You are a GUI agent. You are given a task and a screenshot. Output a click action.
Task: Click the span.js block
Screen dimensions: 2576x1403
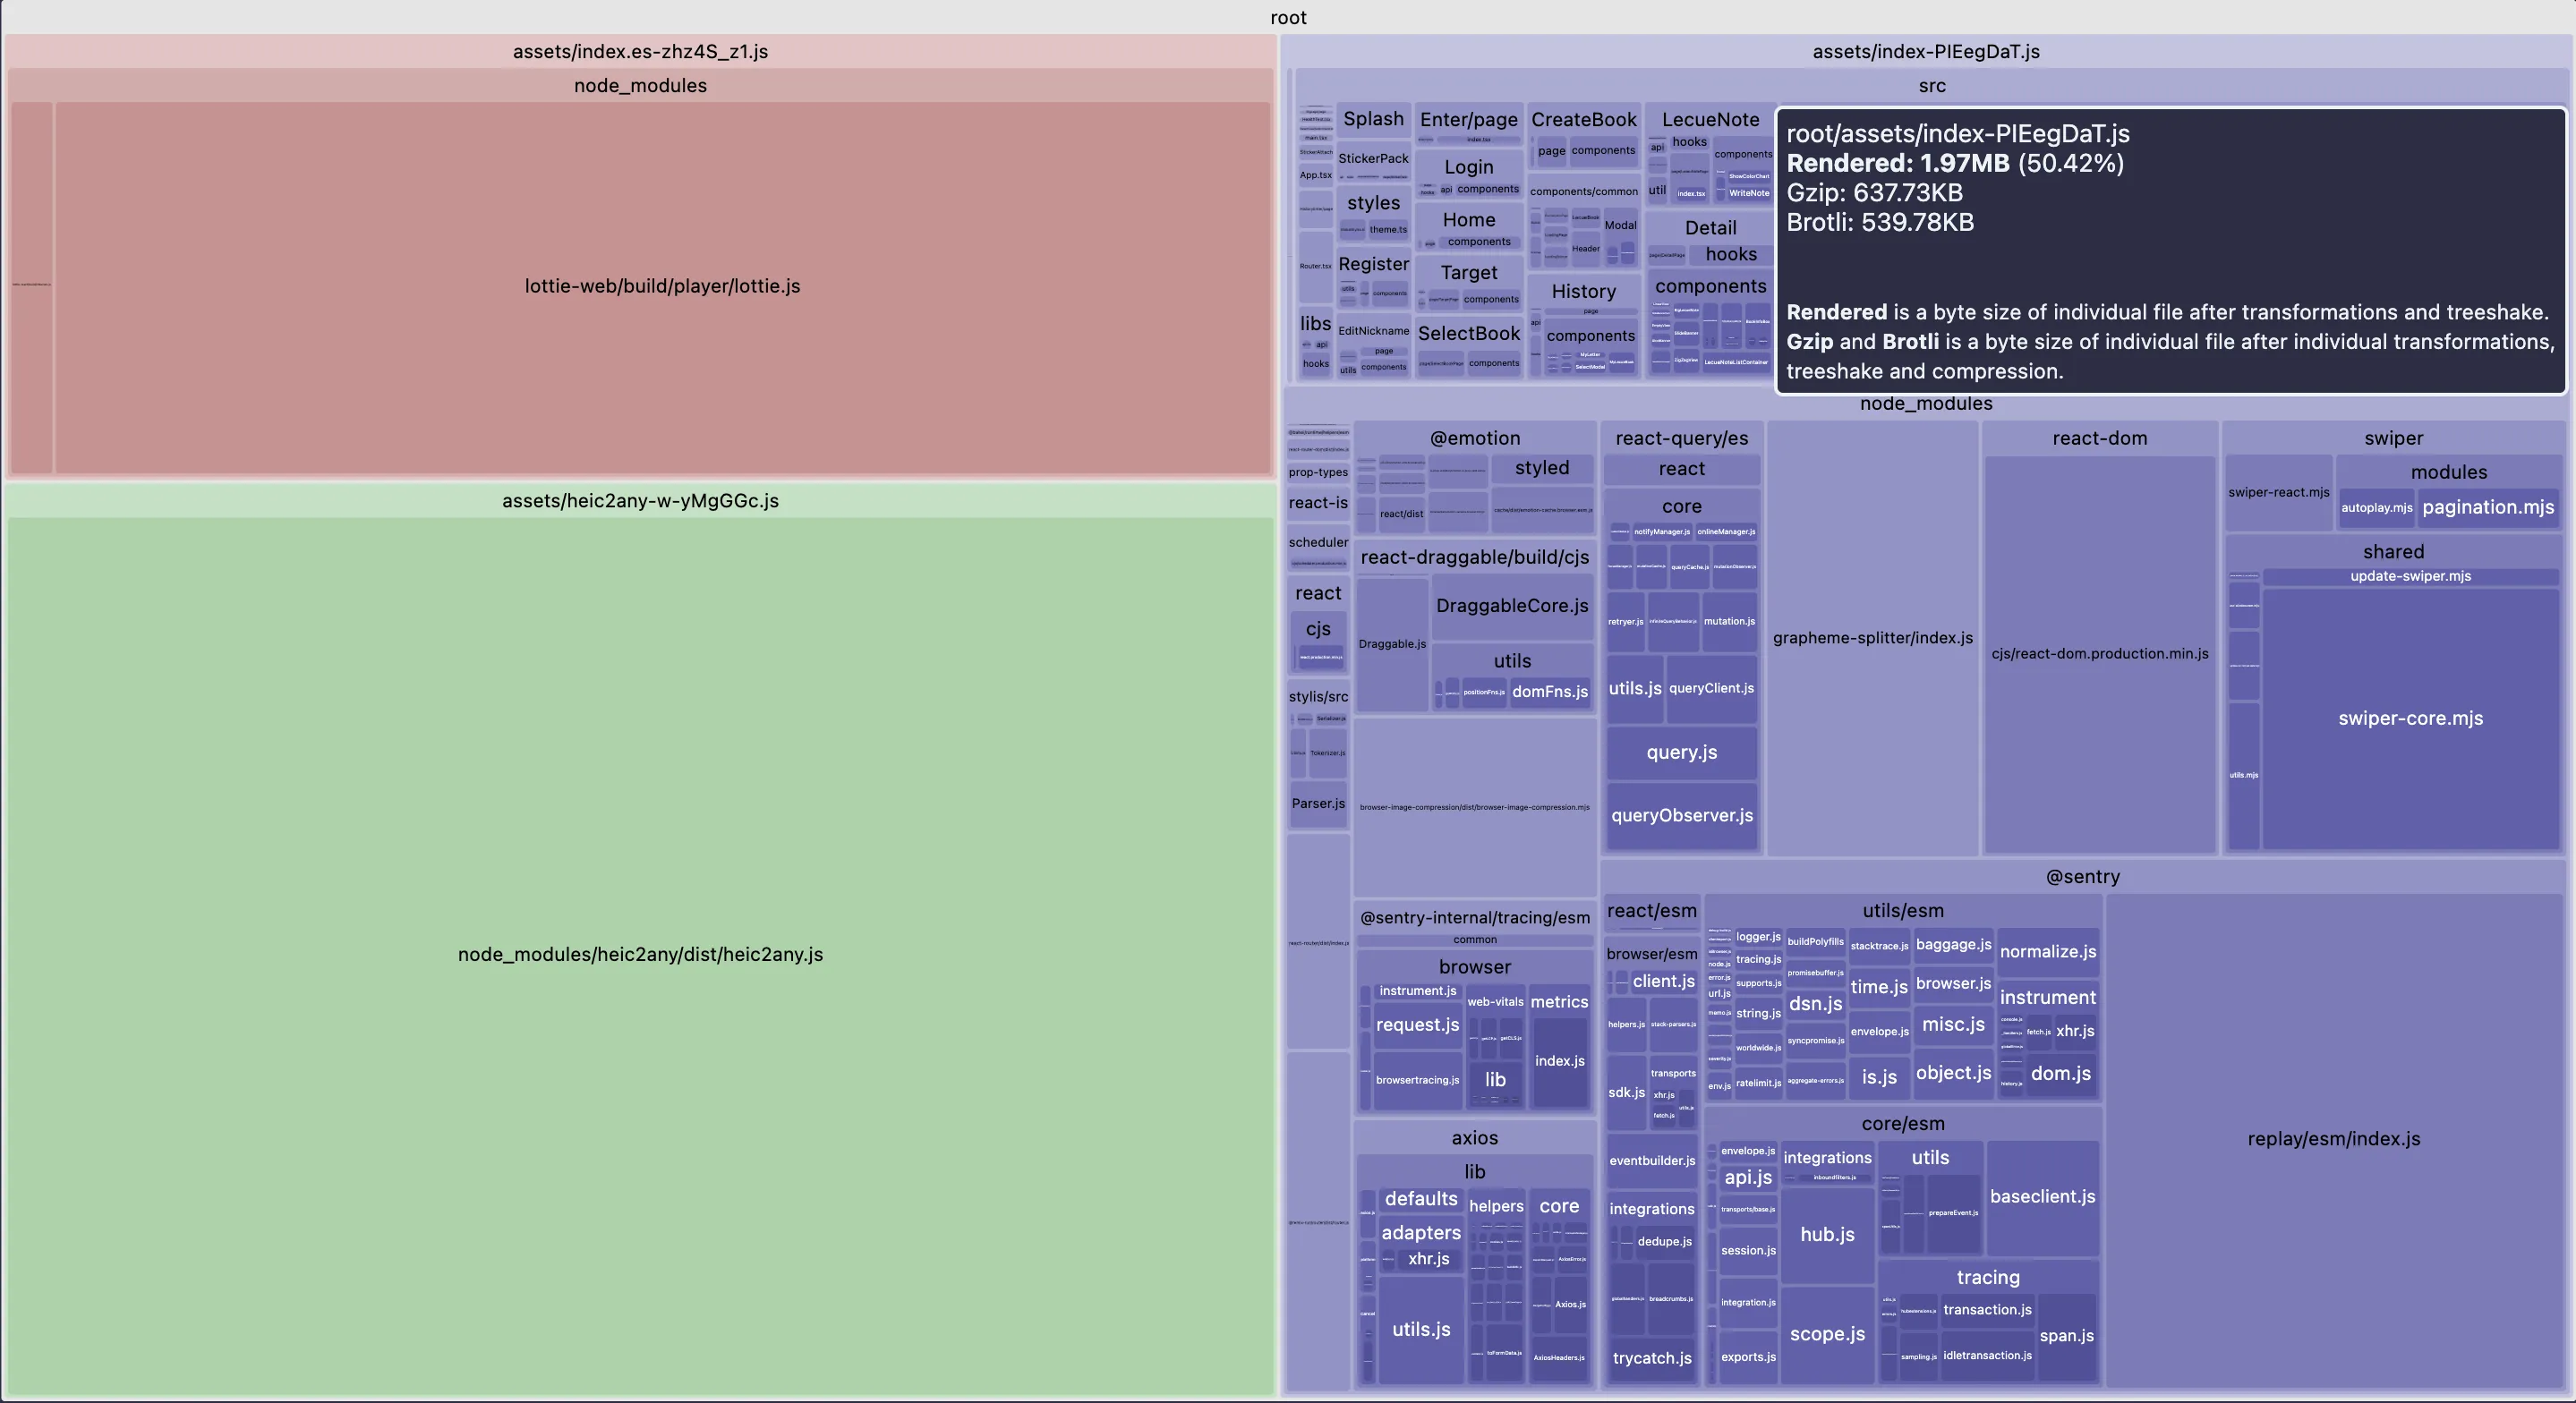pyautogui.click(x=2066, y=1336)
